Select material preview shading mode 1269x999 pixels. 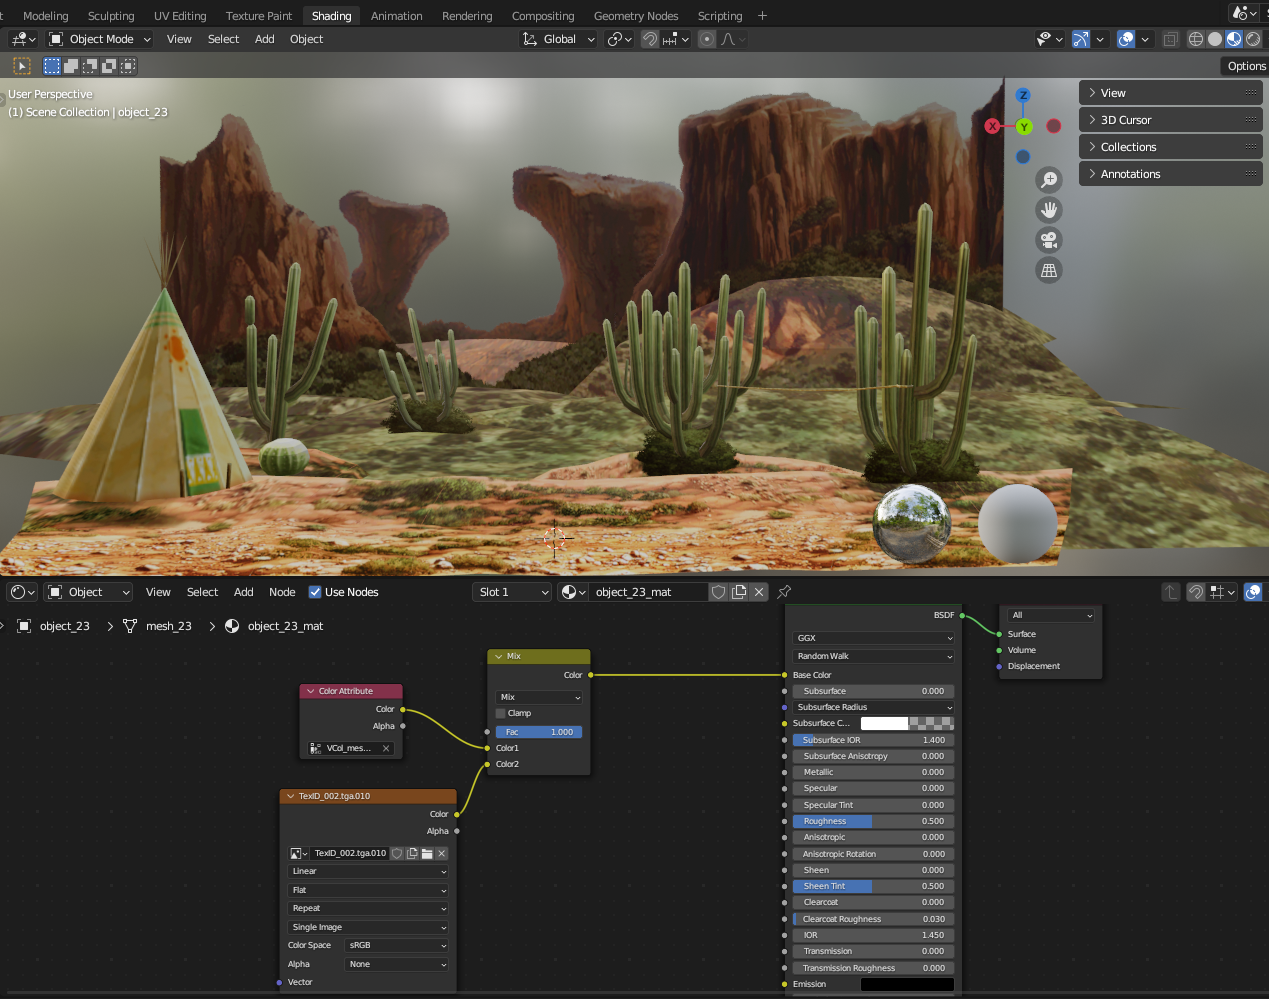(x=1234, y=39)
